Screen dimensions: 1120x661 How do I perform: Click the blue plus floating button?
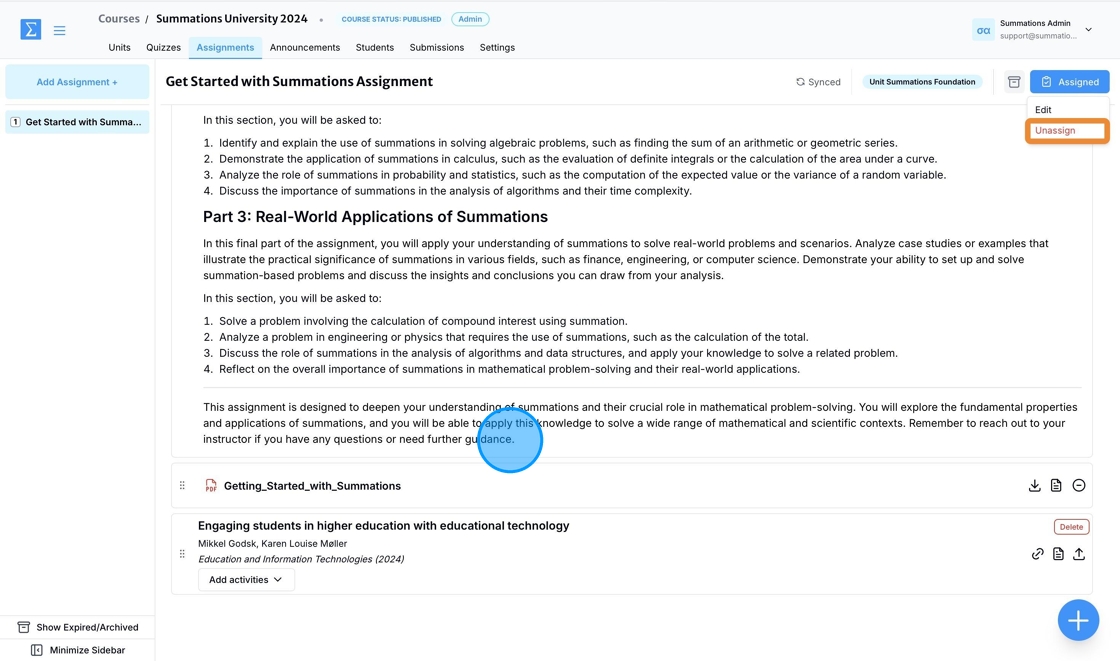pyautogui.click(x=1078, y=620)
